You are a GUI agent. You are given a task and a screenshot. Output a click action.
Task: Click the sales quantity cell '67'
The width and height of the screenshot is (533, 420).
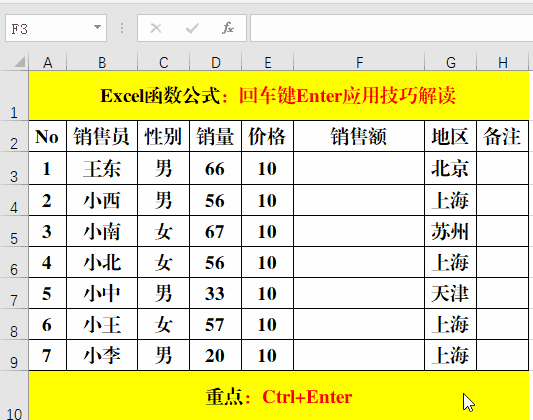click(x=216, y=231)
